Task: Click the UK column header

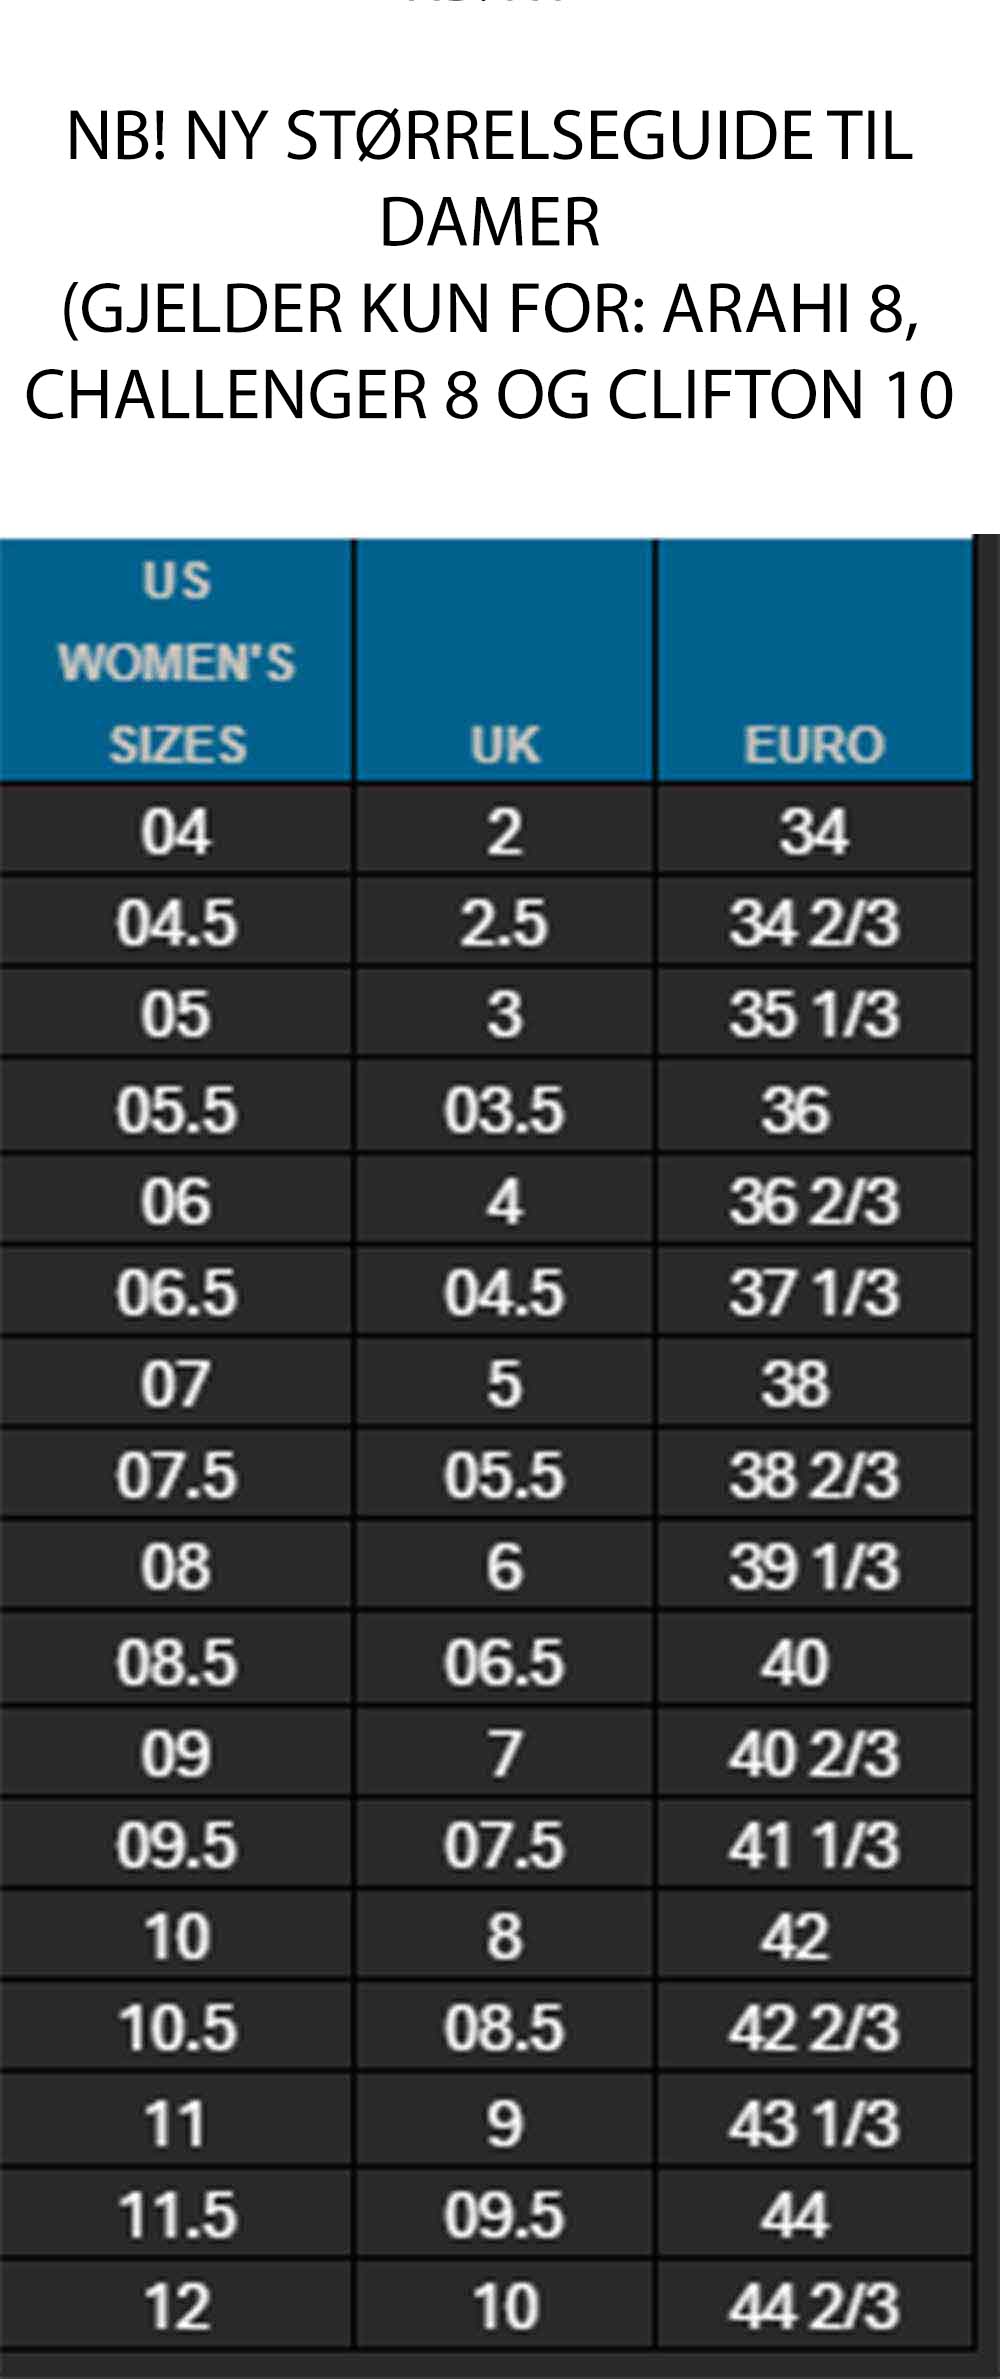Action: (505, 661)
